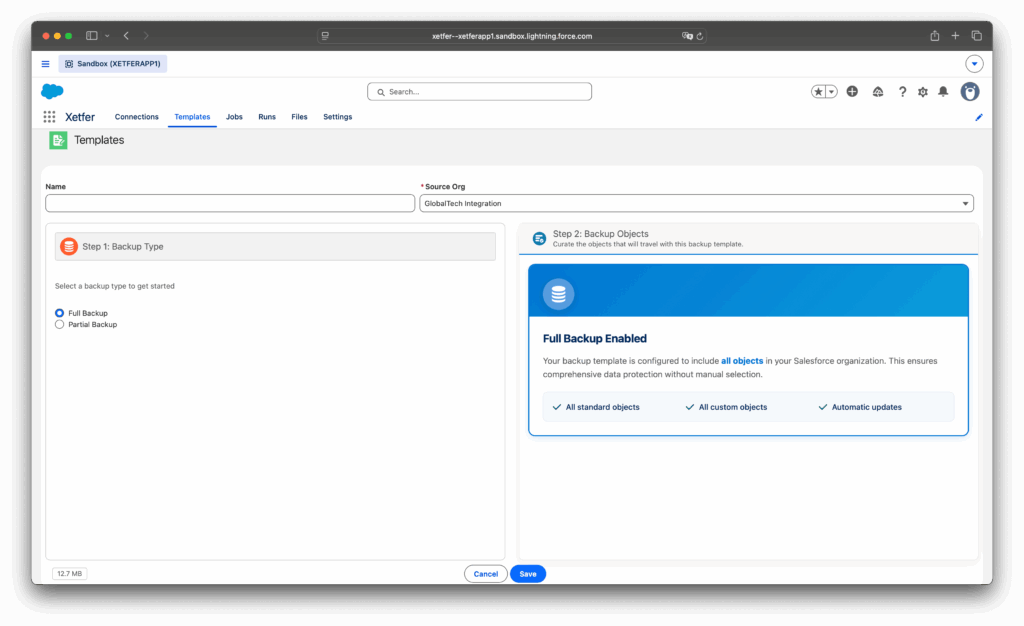
Task: Click the Sandbox (XETFERAPP1) tab label
Action: point(113,64)
